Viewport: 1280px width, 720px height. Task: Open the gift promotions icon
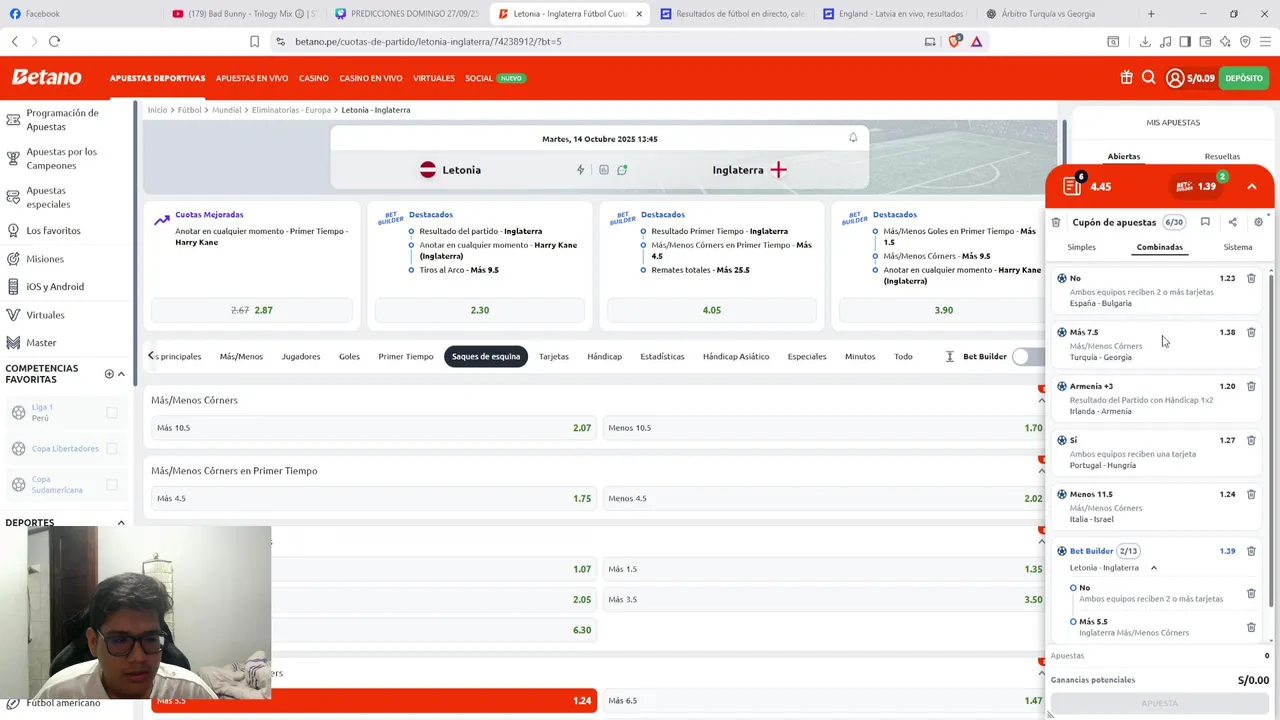pos(1126,78)
